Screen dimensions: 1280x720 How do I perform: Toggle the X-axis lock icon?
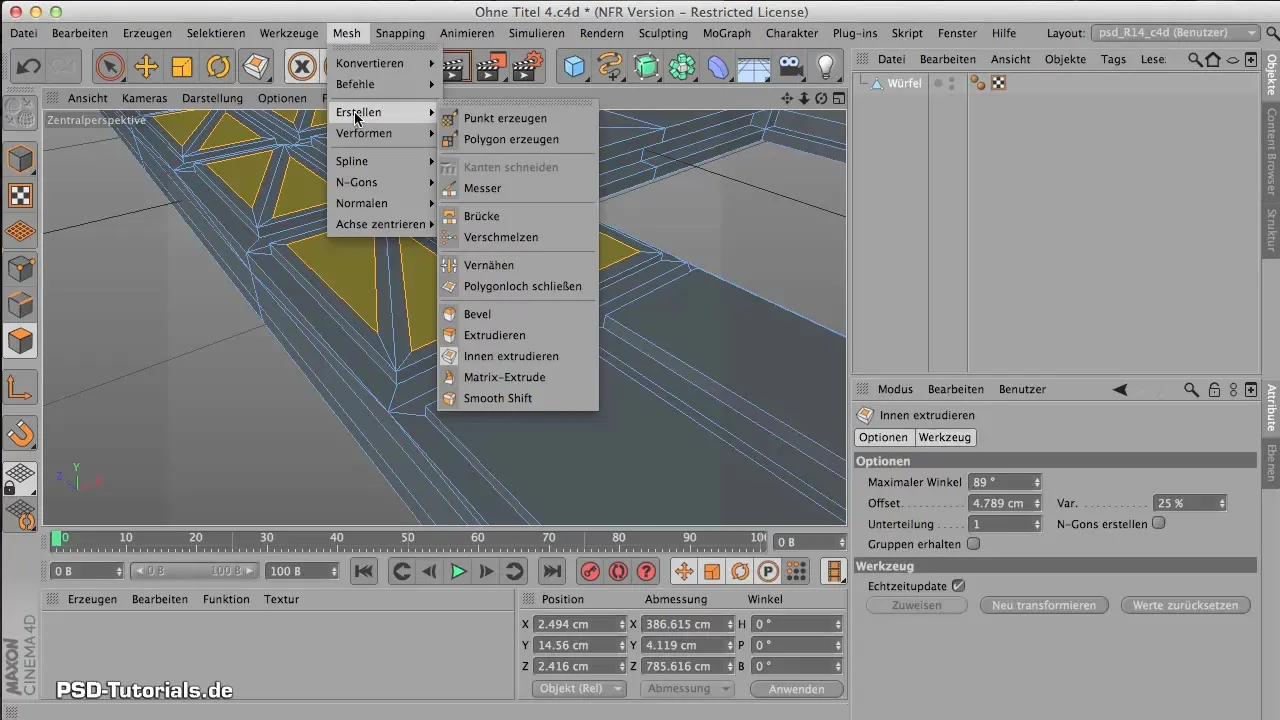[x=302, y=67]
